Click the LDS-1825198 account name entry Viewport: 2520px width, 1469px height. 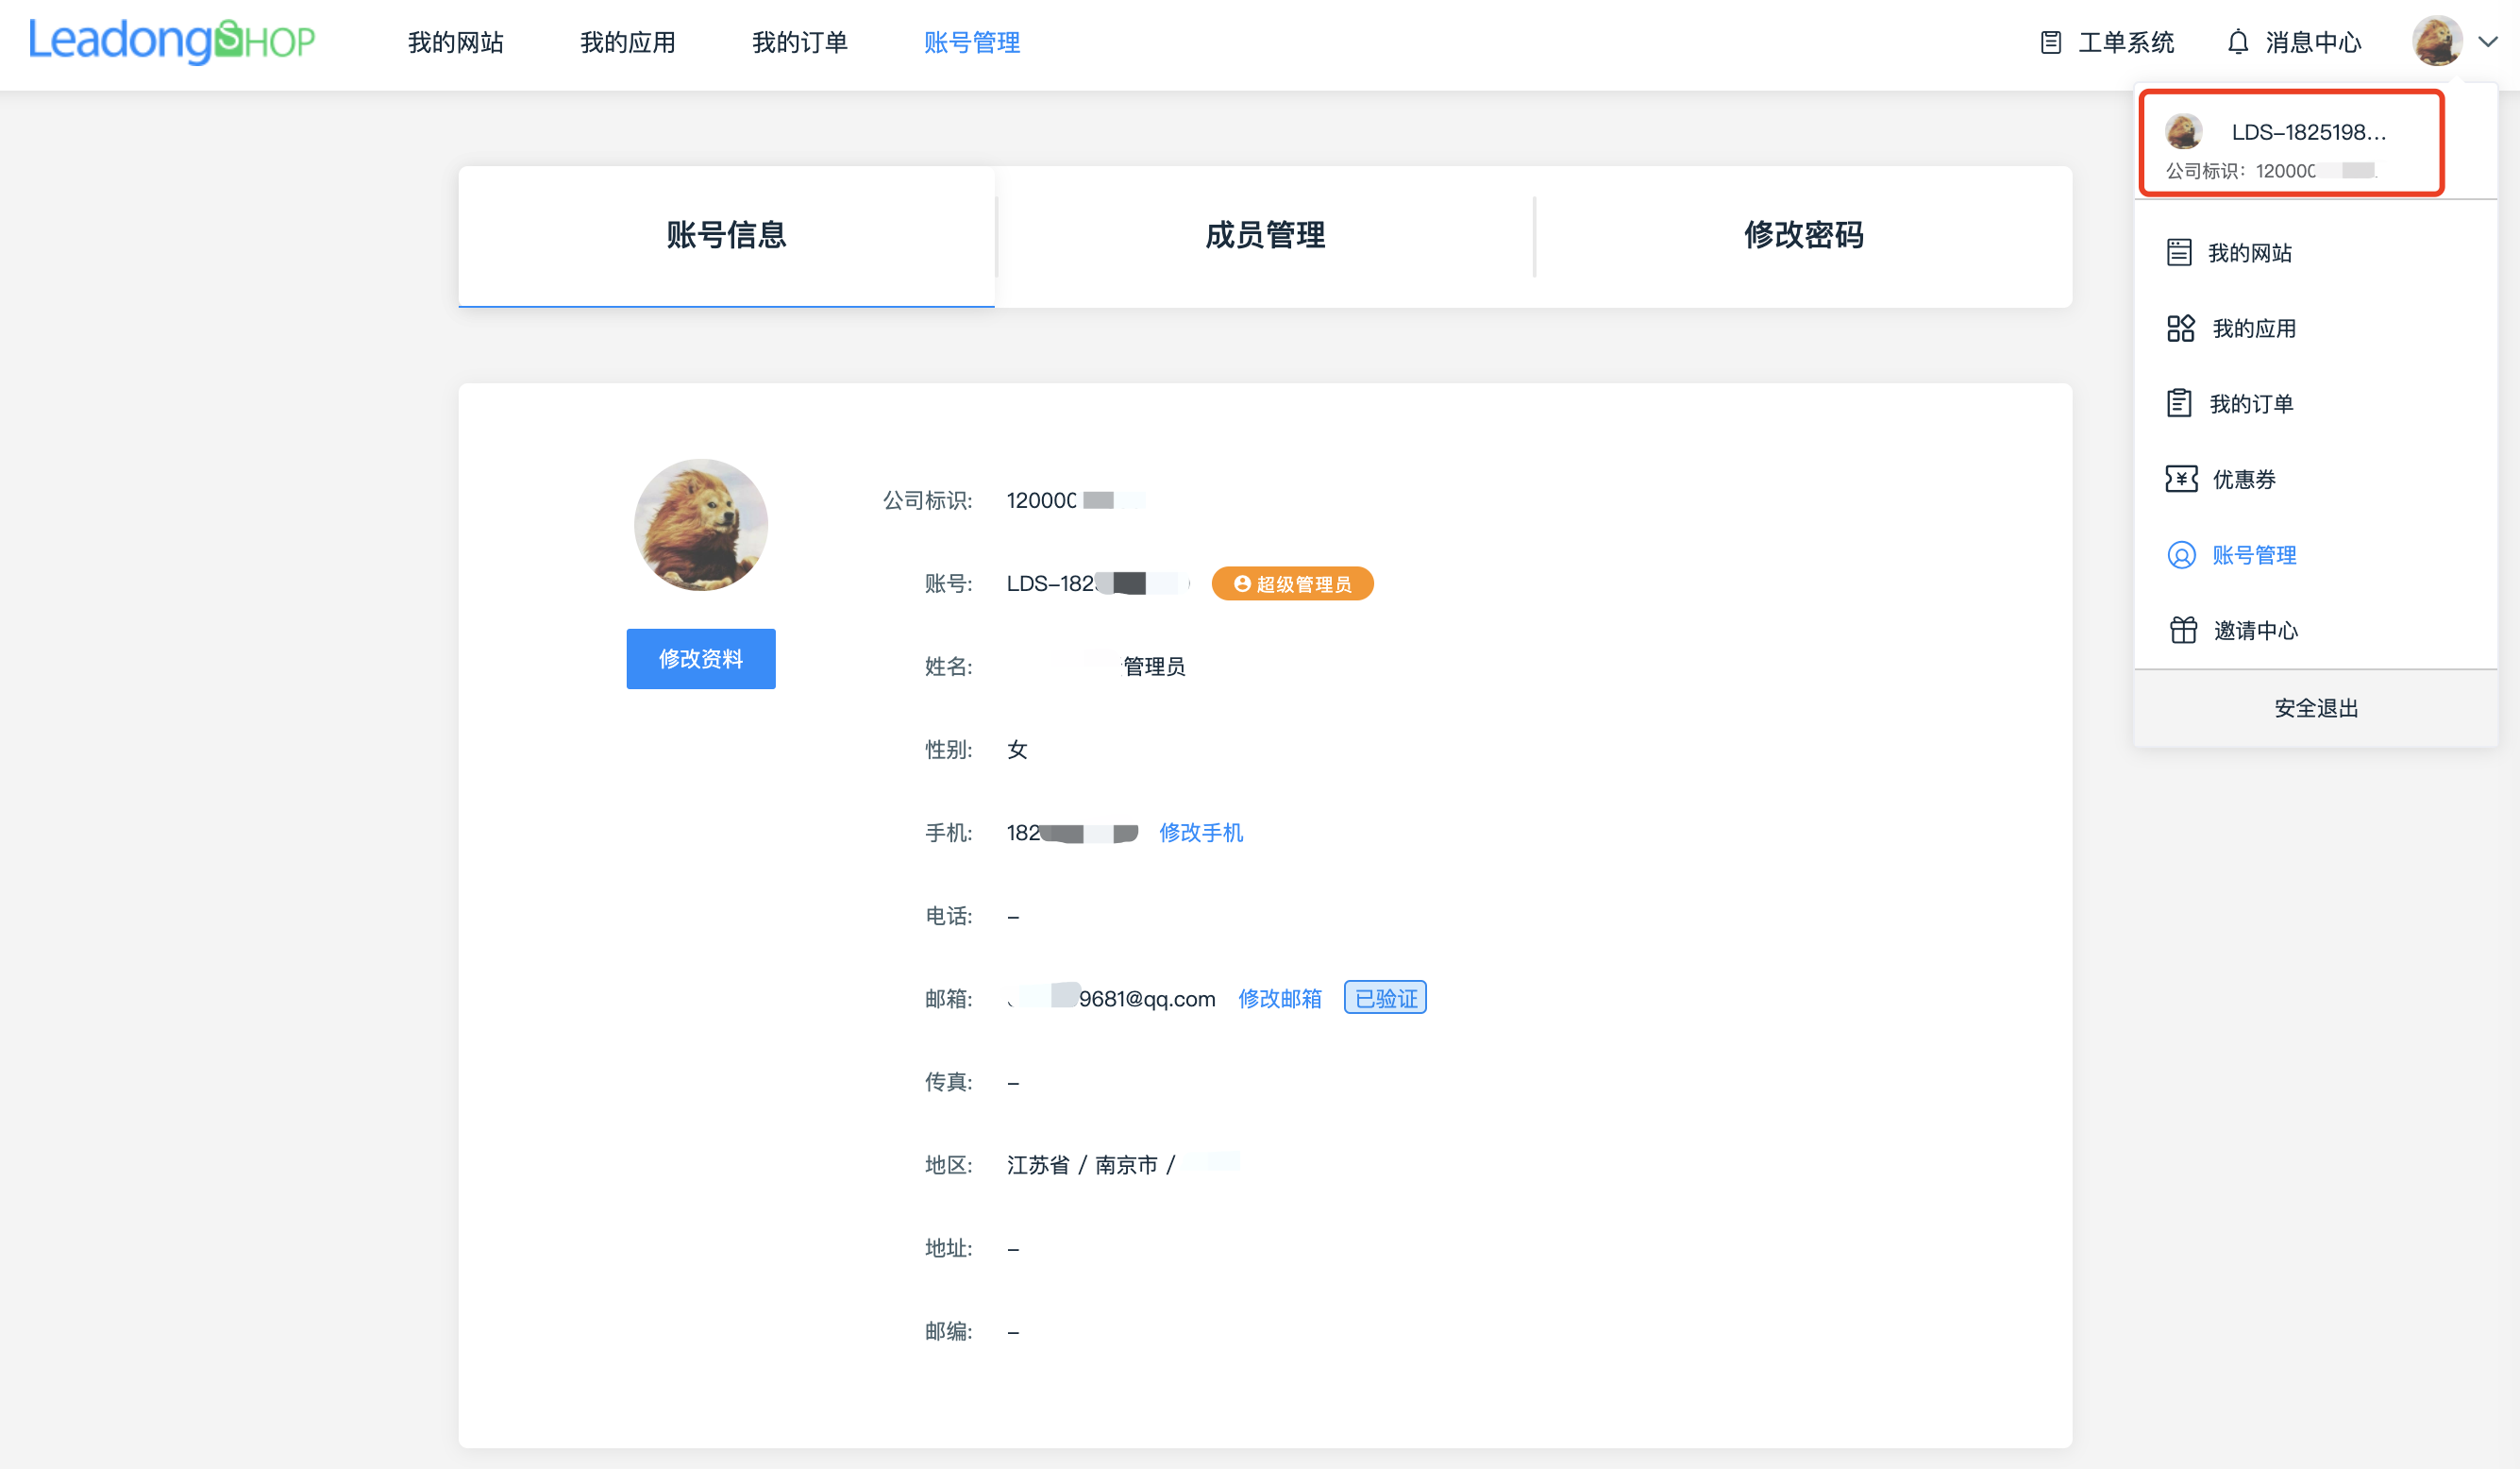2307,131
